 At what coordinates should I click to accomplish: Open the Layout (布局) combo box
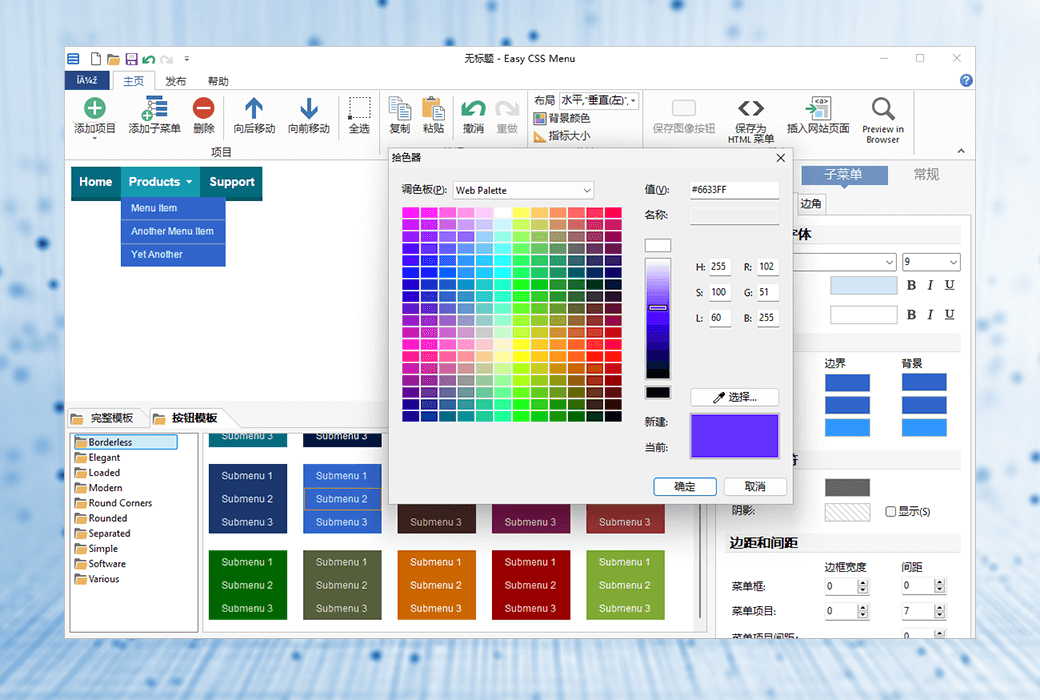point(599,100)
